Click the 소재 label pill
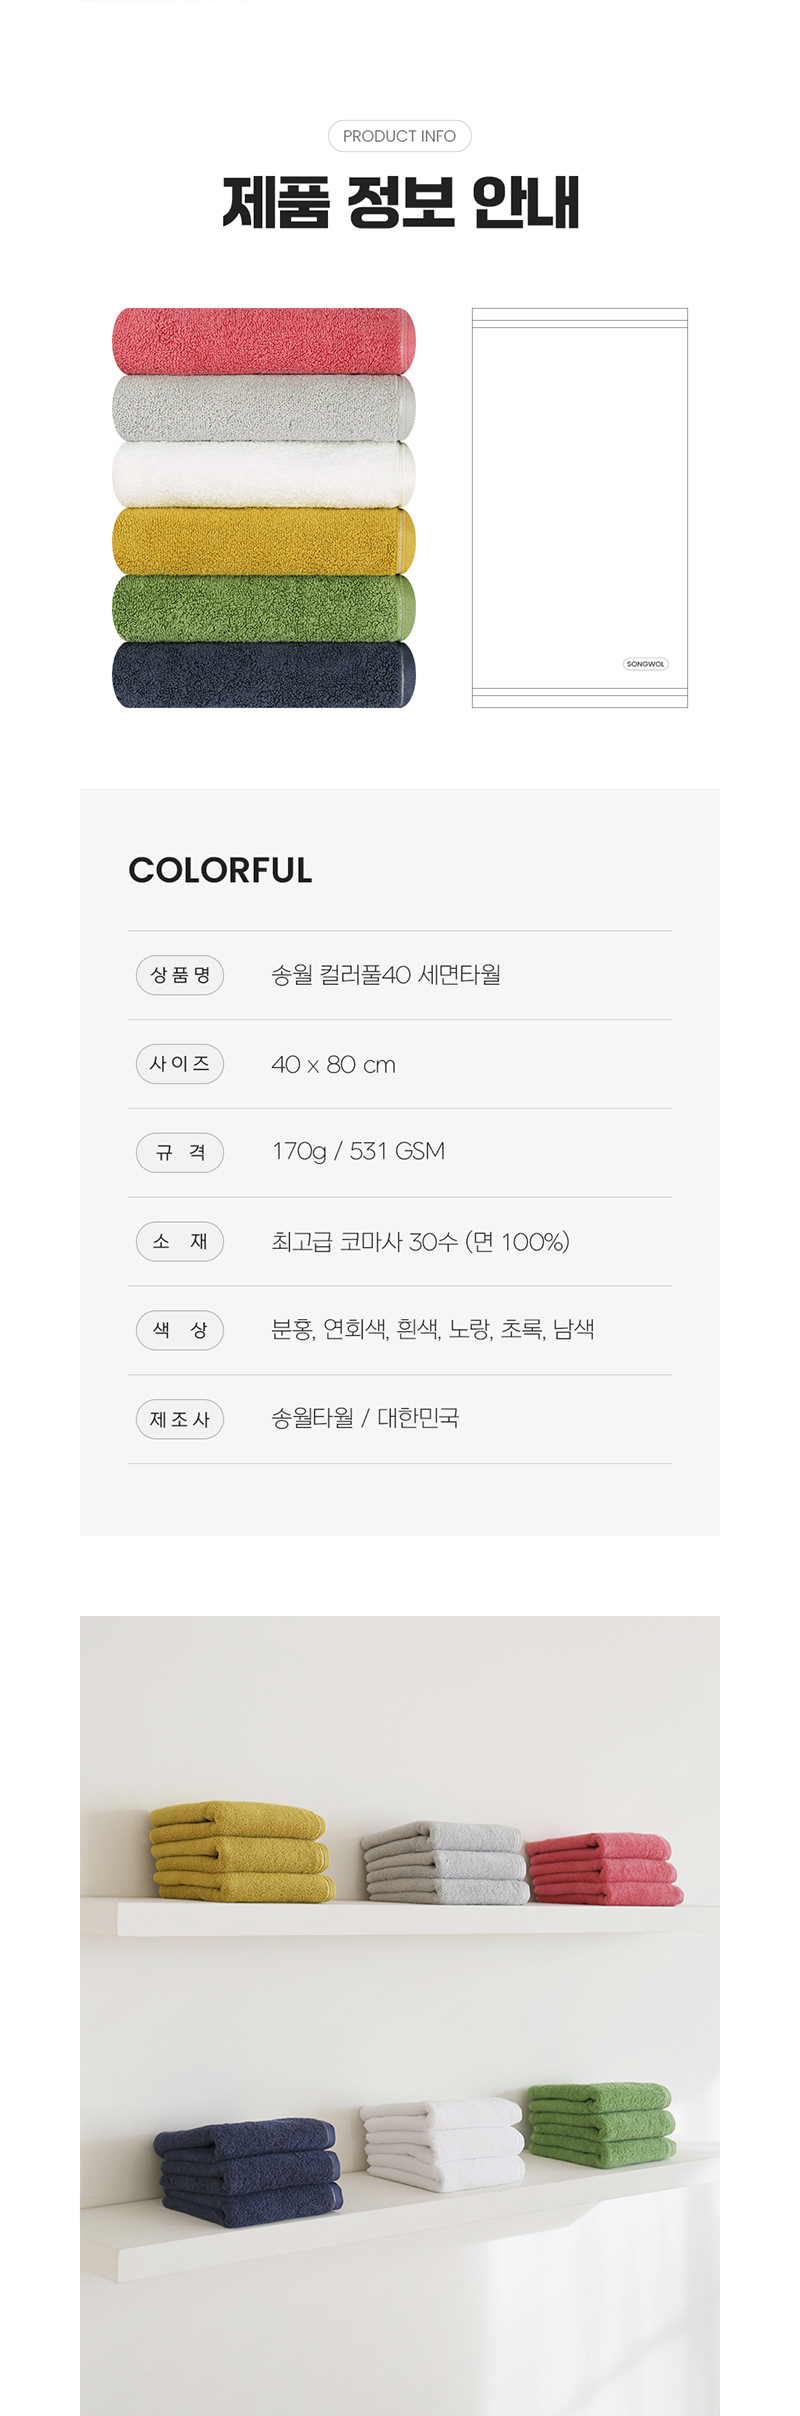Screen dimensions: 800x2416 click(180, 1241)
